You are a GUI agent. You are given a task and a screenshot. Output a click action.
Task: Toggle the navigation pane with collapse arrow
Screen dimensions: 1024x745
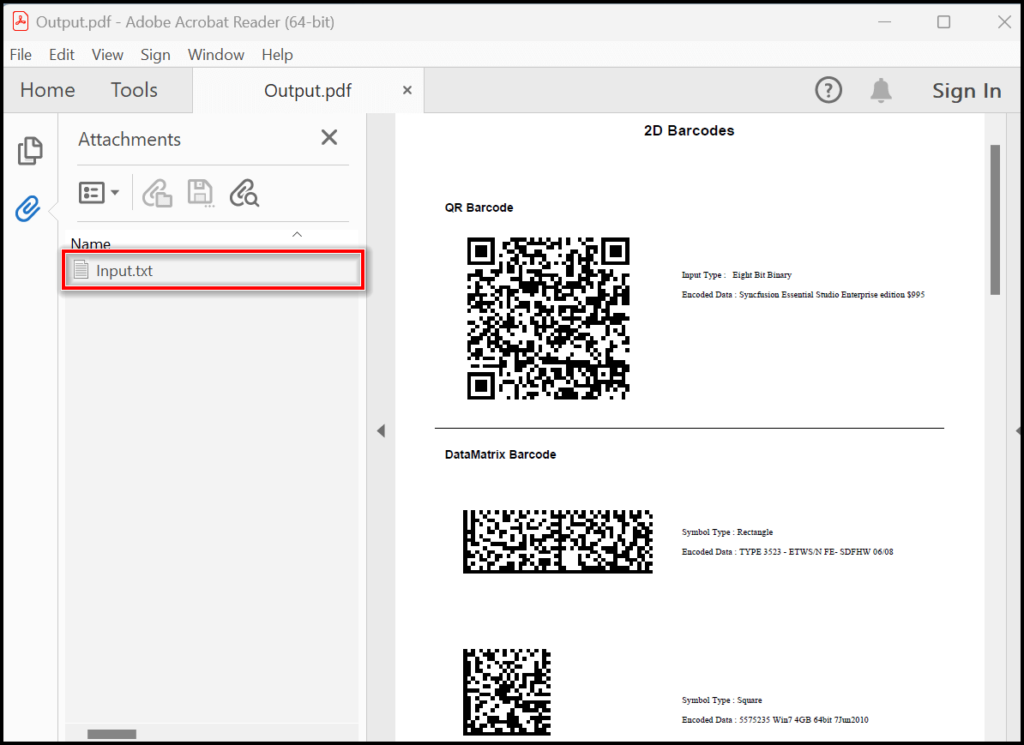381,430
